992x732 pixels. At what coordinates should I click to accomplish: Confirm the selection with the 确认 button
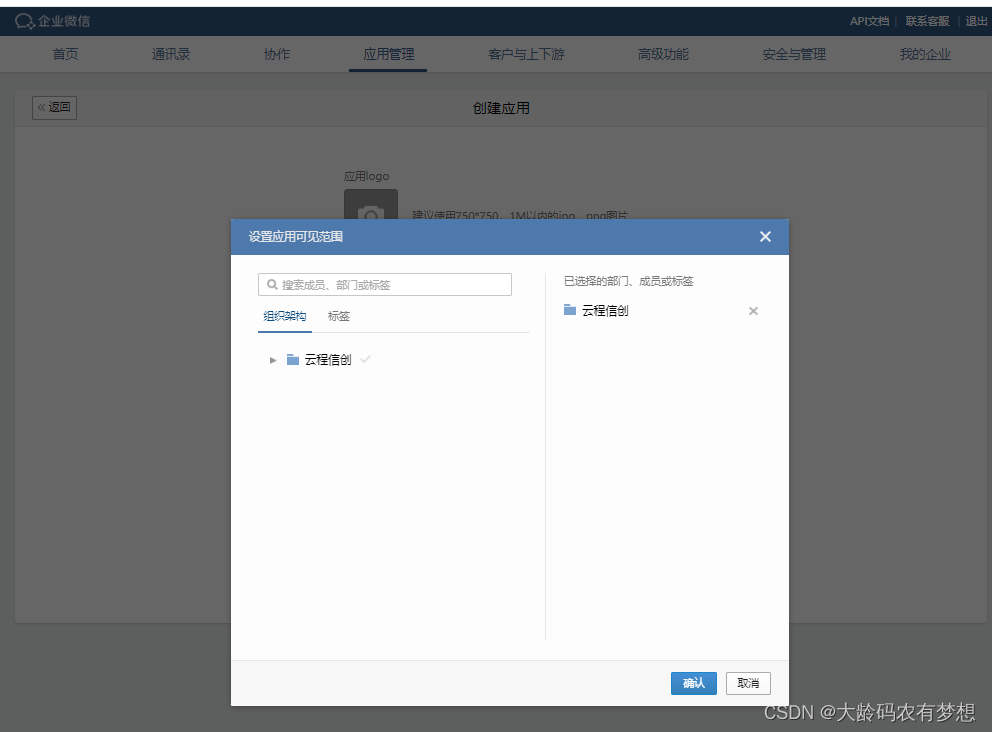pos(693,683)
